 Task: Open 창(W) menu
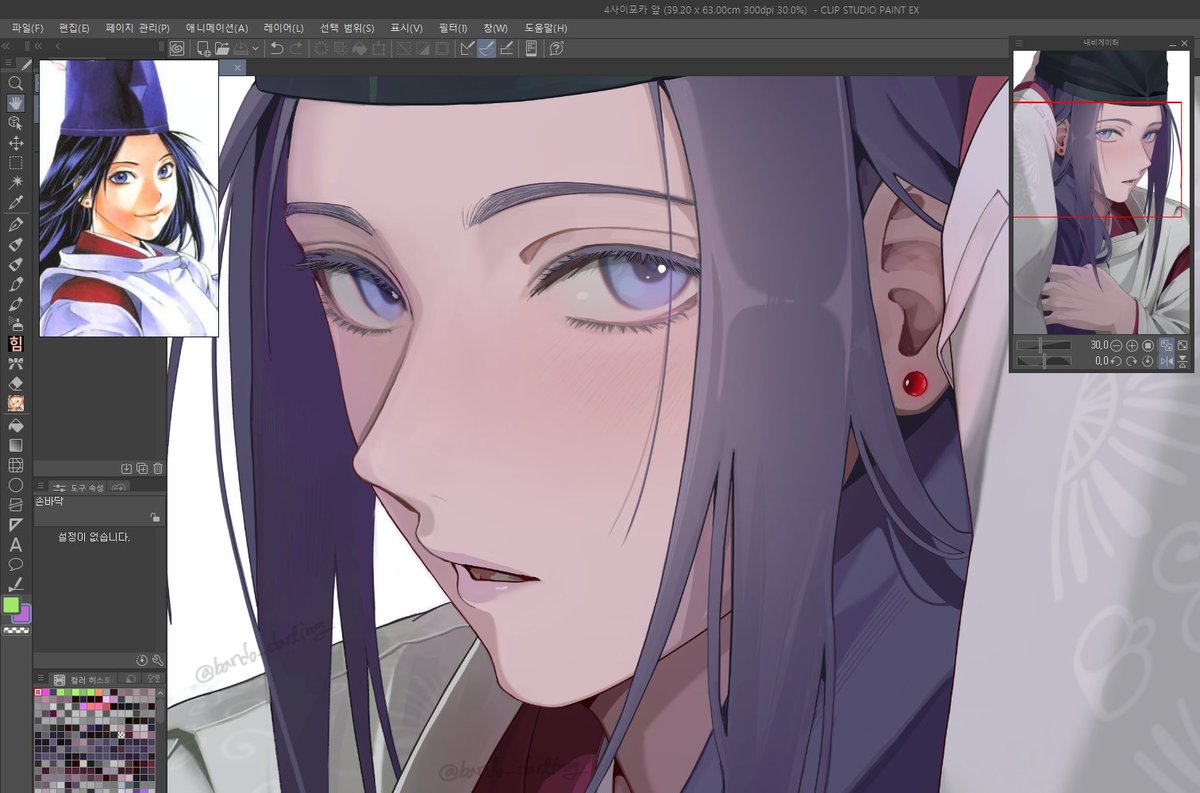495,28
